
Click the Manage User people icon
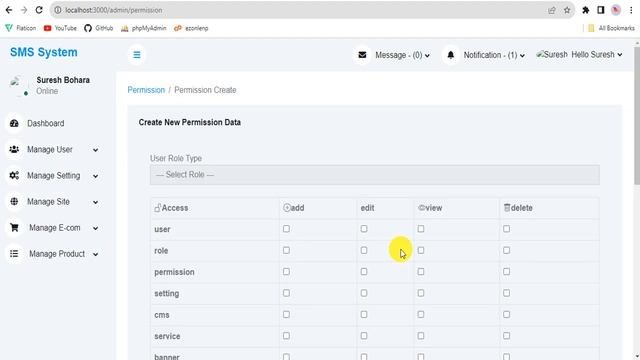(x=14, y=149)
